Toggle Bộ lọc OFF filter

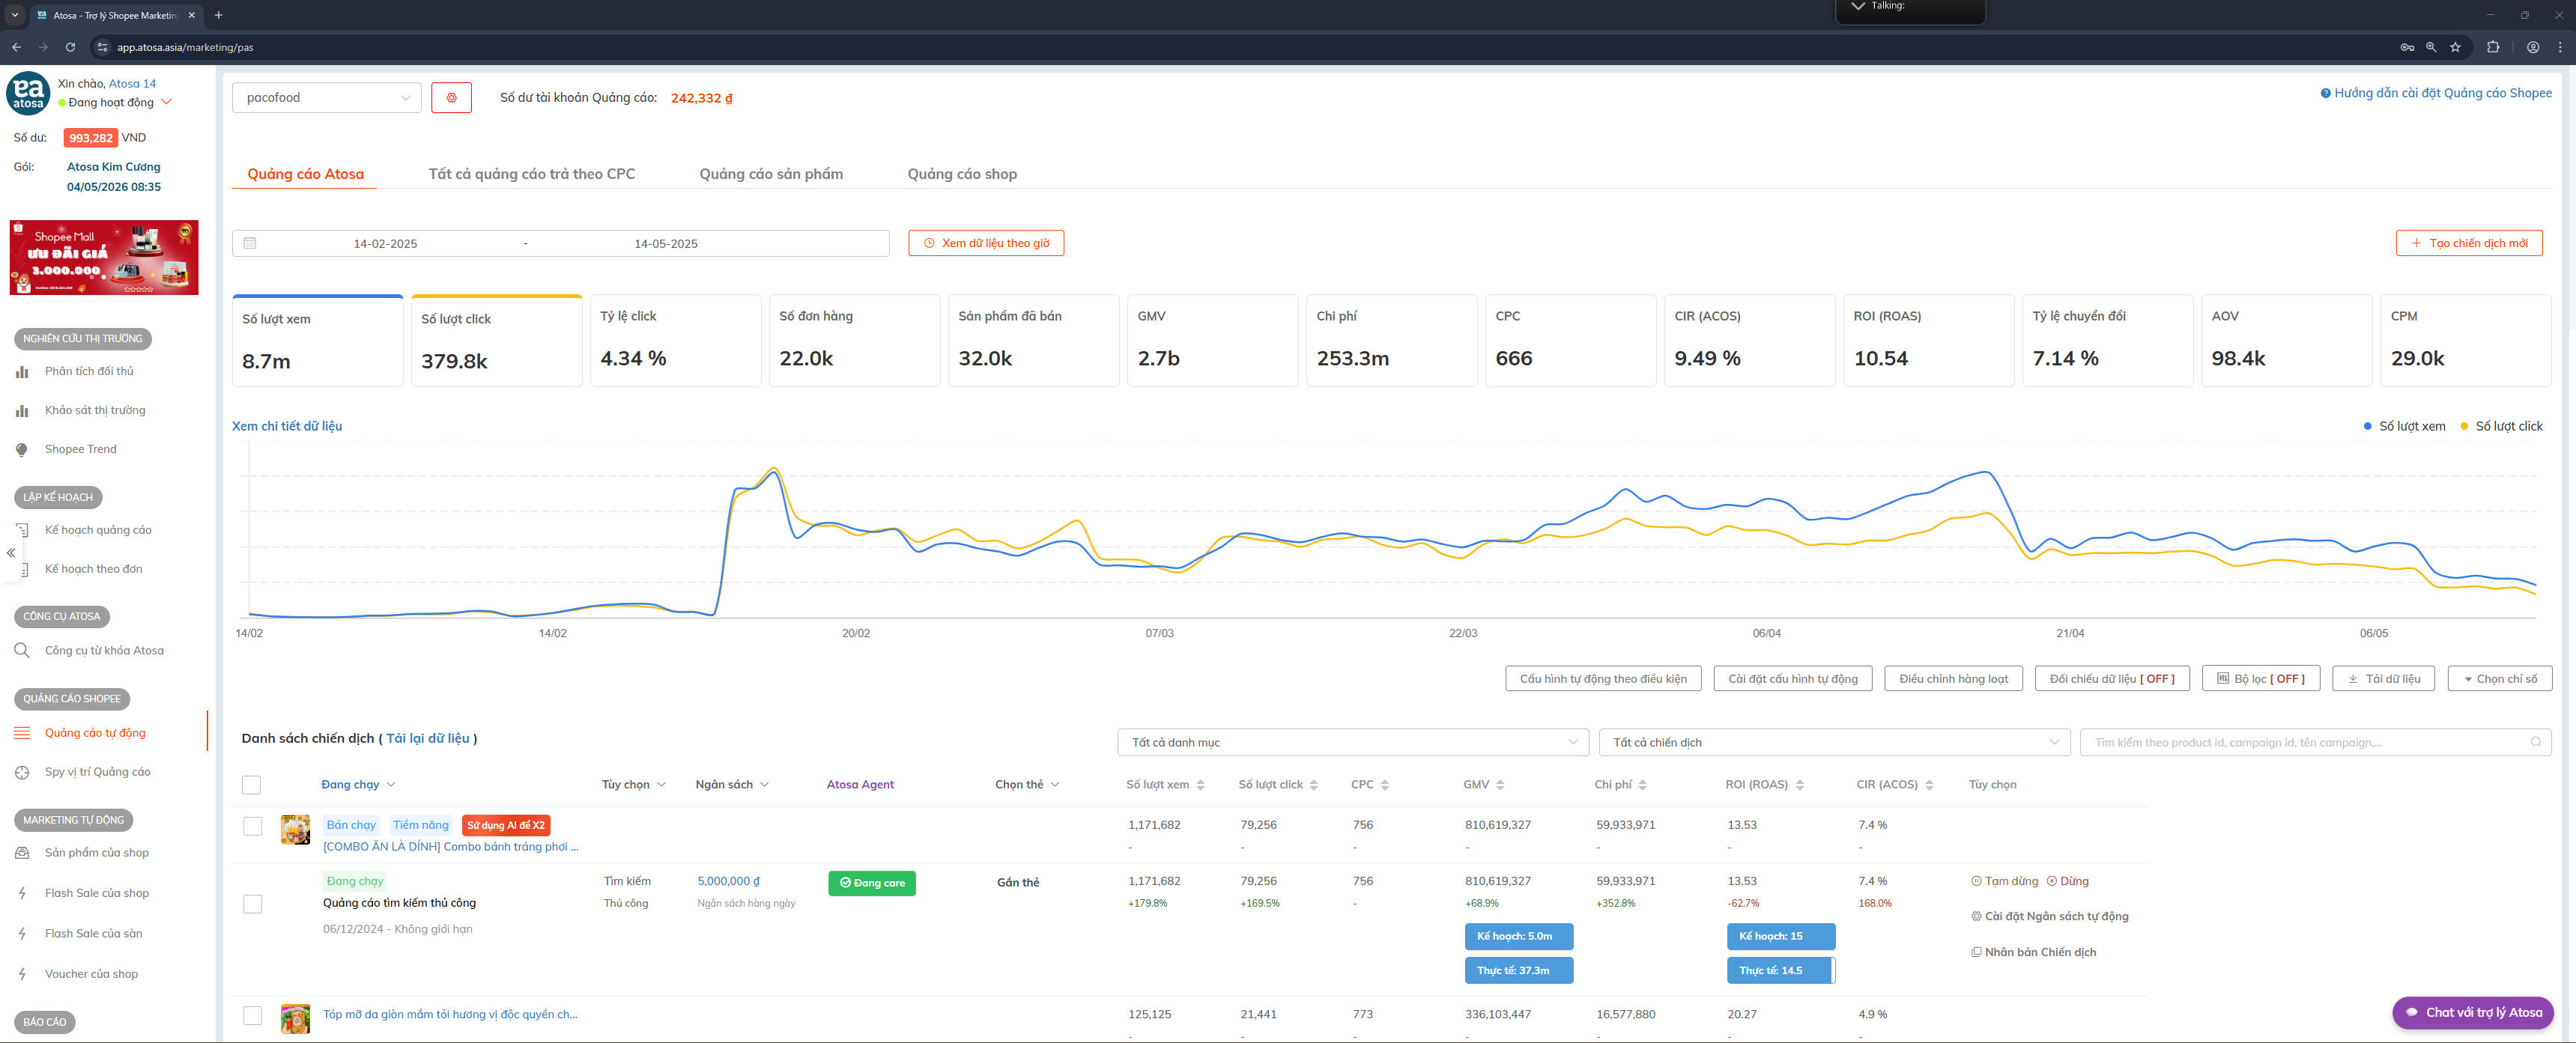click(x=2261, y=679)
